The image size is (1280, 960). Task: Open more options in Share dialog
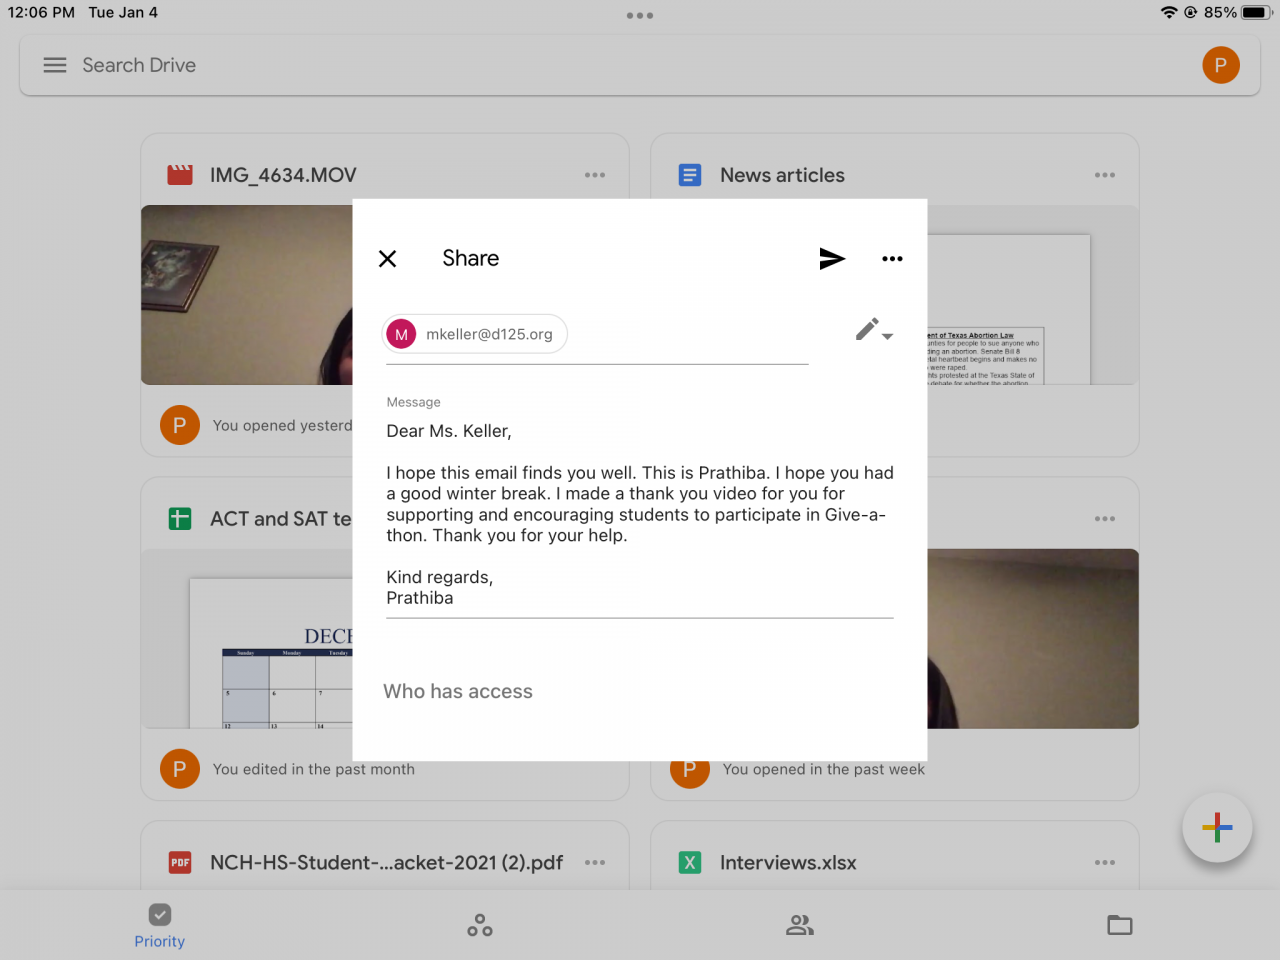click(892, 259)
